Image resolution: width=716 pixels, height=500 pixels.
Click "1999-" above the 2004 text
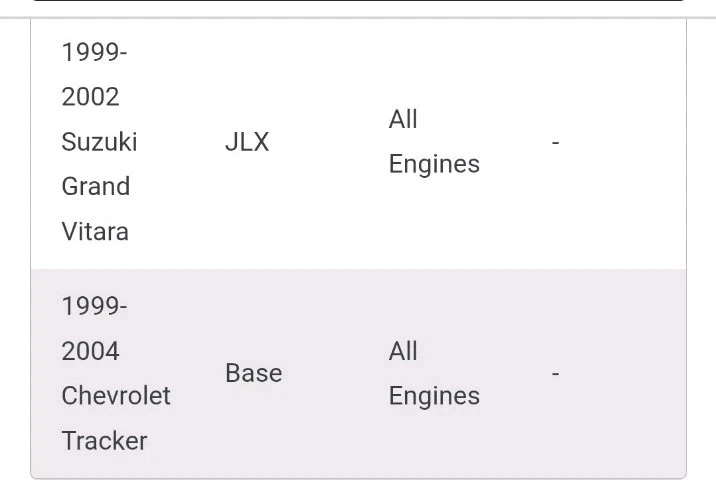pos(95,306)
